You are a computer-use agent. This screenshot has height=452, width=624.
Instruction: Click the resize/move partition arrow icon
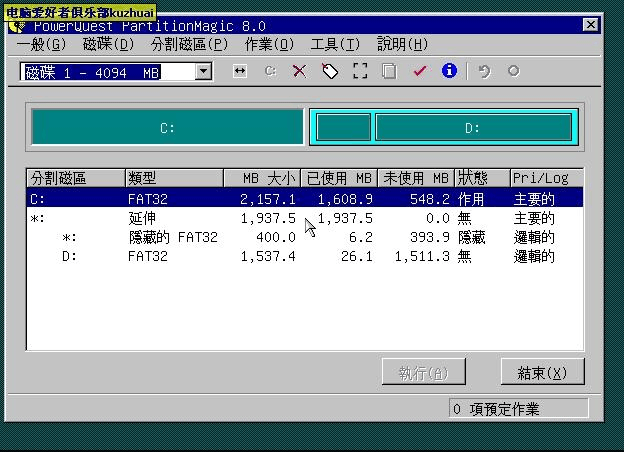240,71
